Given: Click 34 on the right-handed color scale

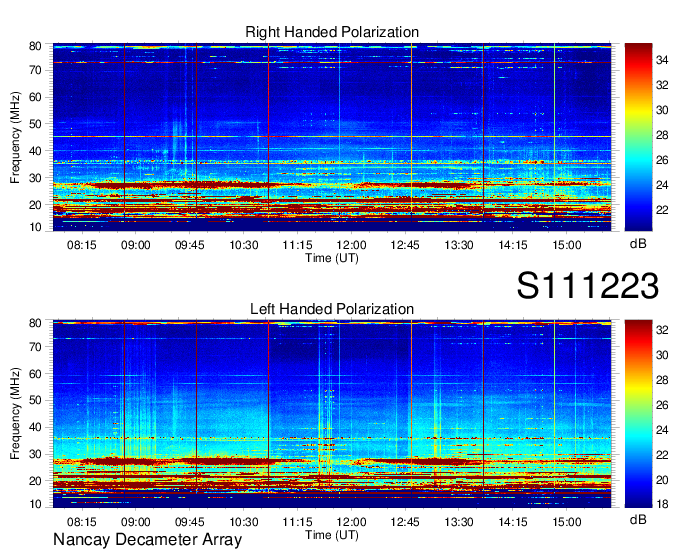Looking at the screenshot, I should tap(662, 60).
